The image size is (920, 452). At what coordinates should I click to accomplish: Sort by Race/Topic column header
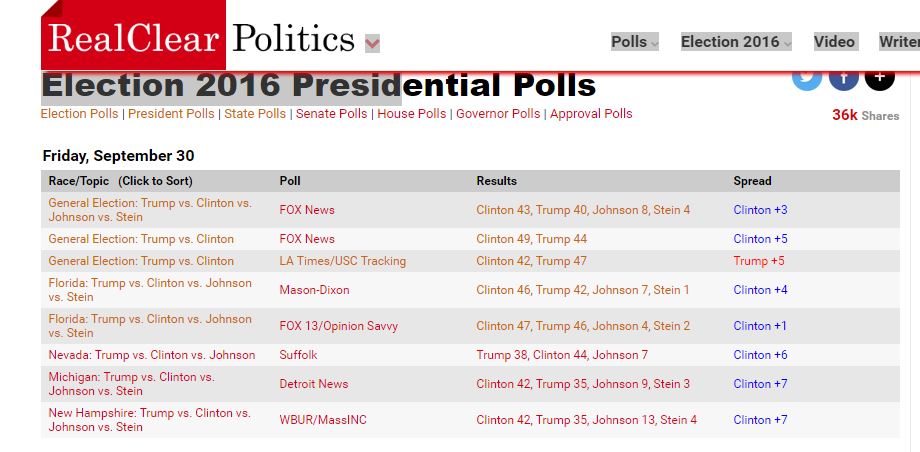pos(120,181)
